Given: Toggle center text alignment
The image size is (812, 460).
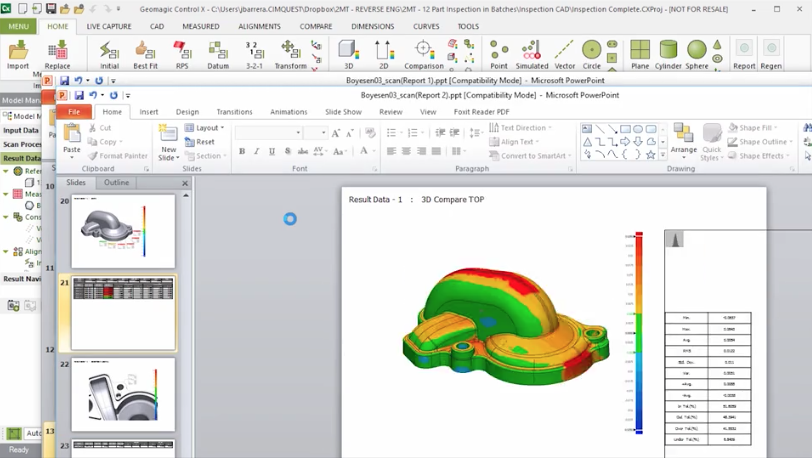Looking at the screenshot, I should click(407, 151).
